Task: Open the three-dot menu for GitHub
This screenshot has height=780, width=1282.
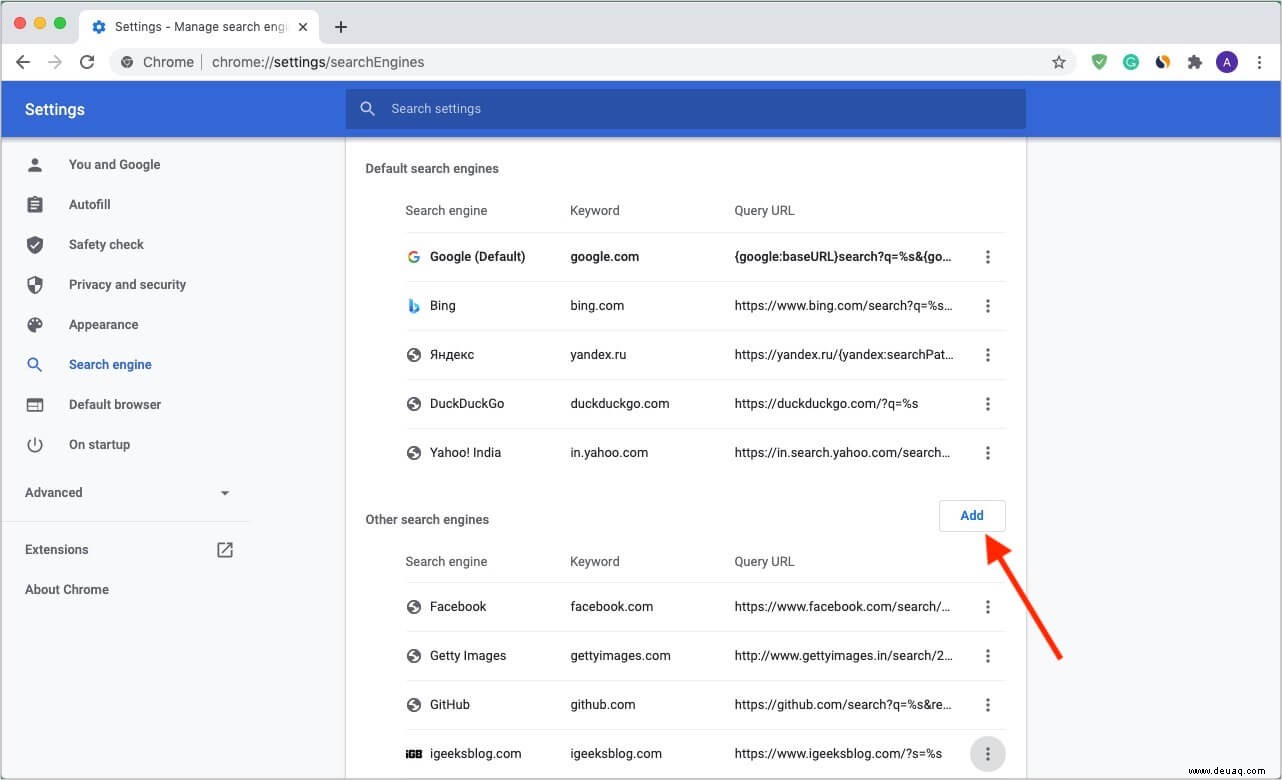Action: (x=988, y=705)
